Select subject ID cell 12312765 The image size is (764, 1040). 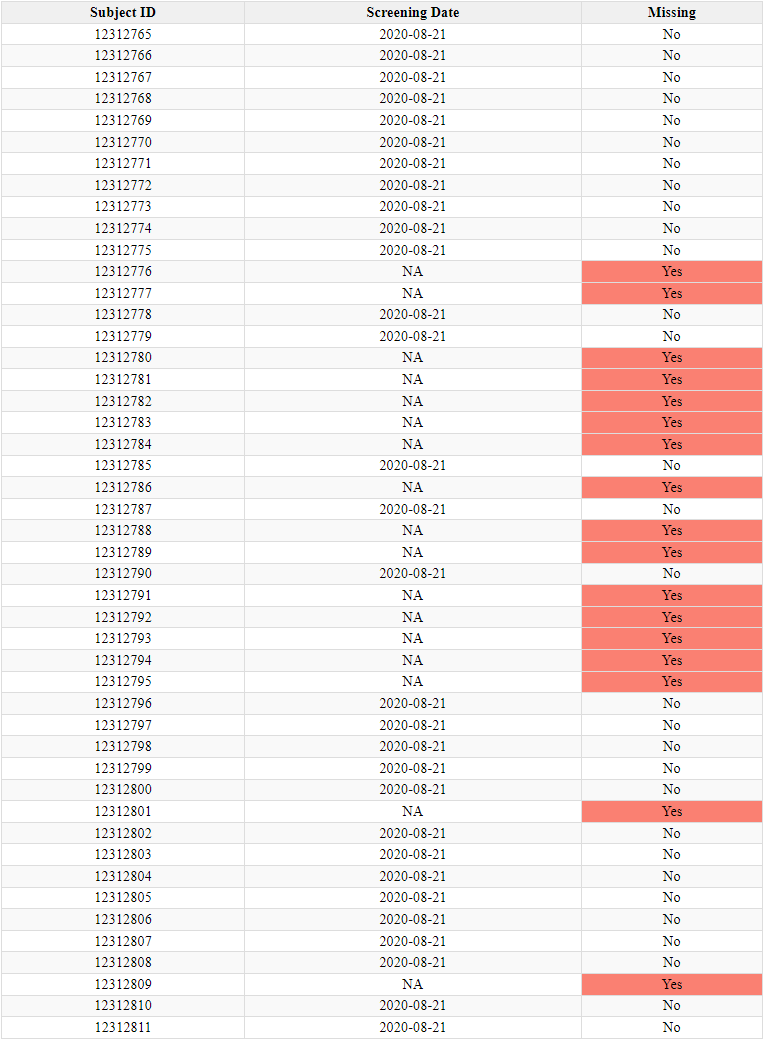(x=123, y=34)
